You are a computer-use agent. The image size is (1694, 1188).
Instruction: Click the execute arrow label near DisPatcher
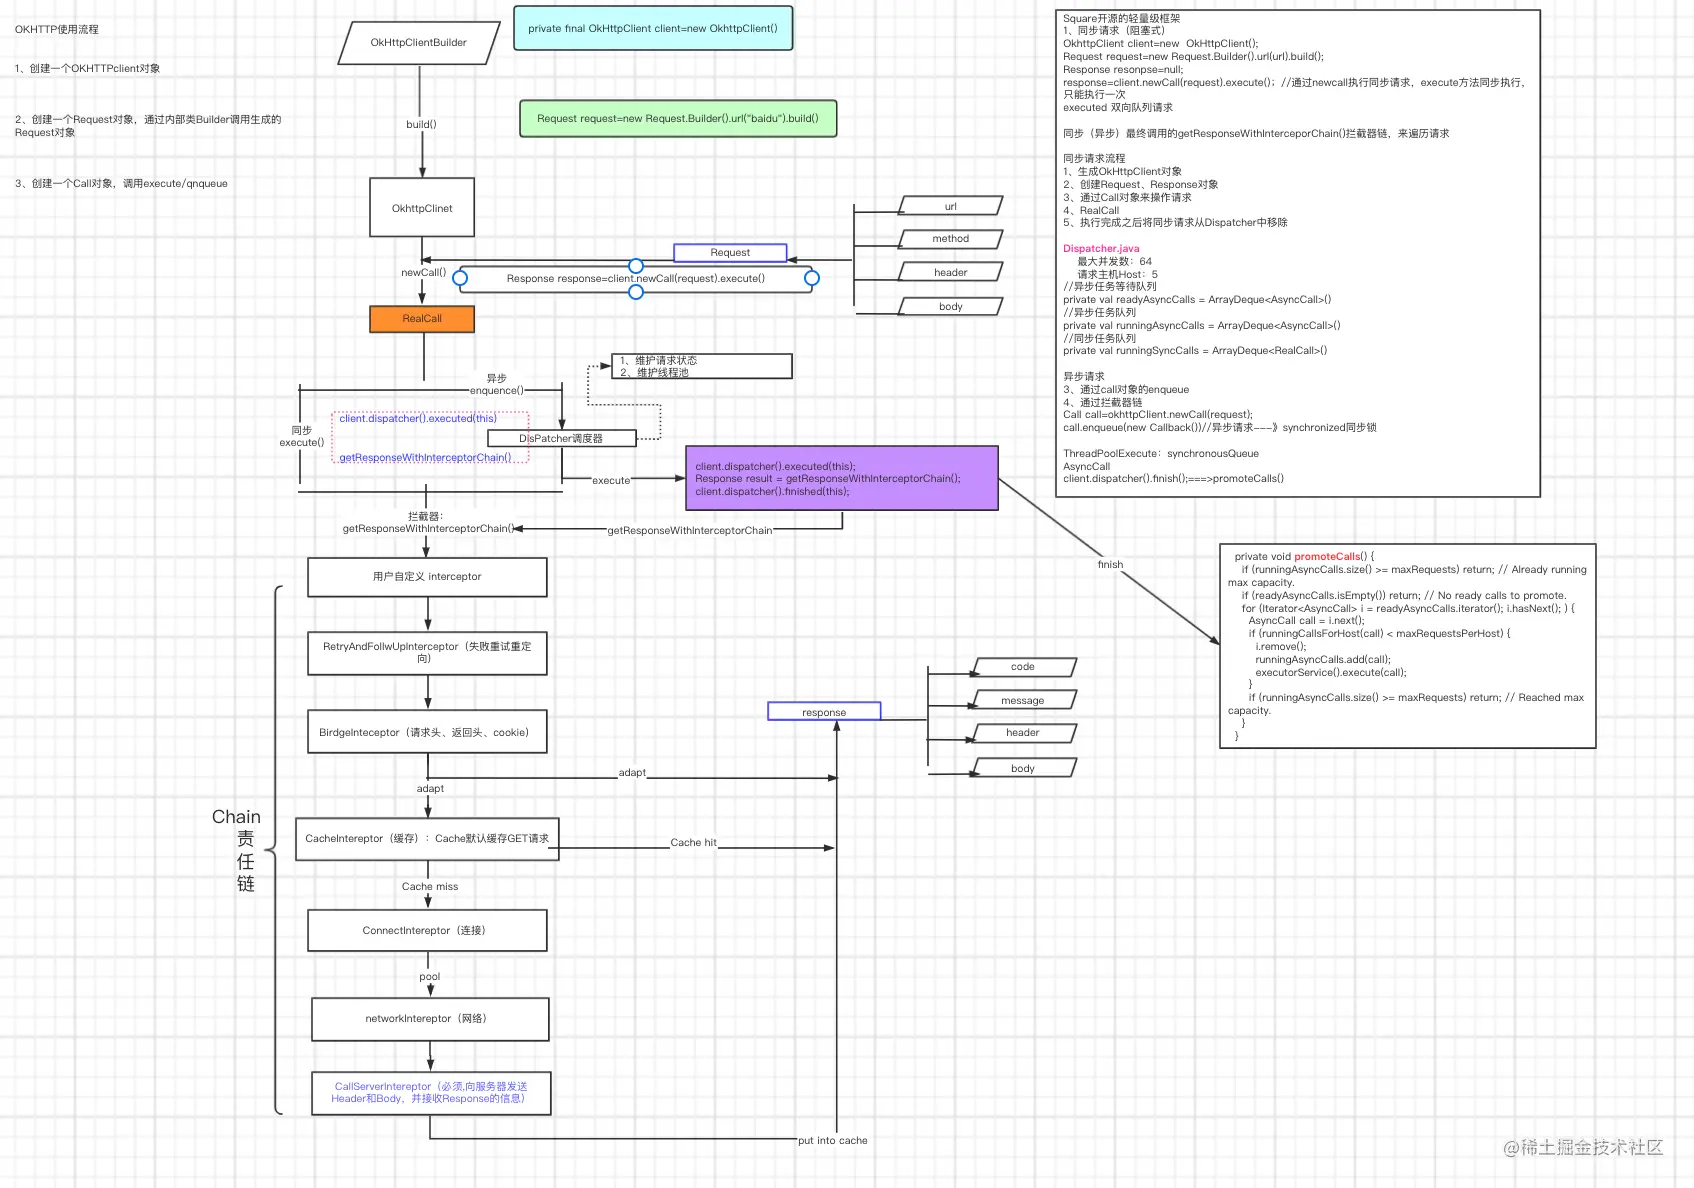[611, 480]
